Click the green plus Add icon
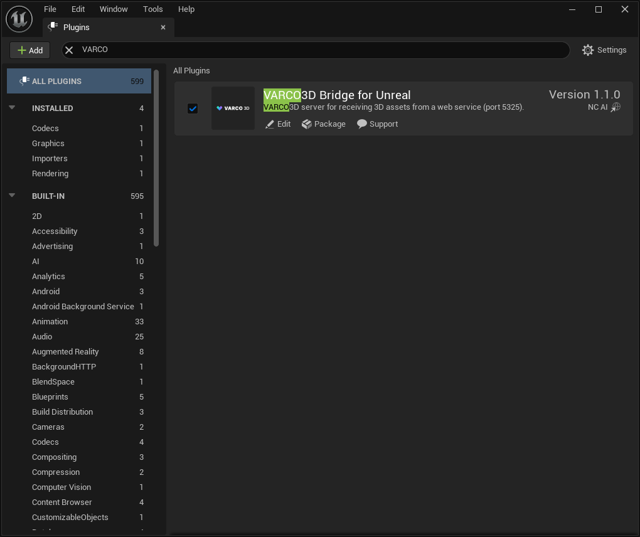Viewport: 640px width, 537px height. tap(22, 50)
